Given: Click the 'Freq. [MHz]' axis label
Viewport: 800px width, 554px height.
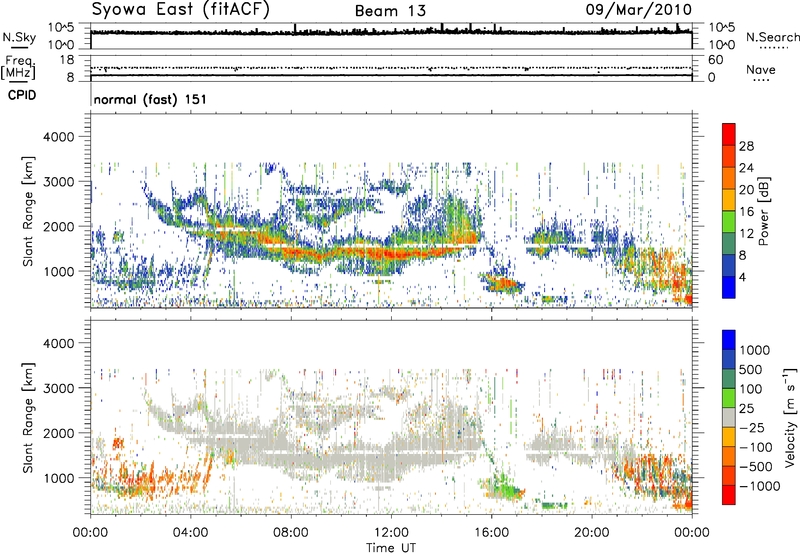Looking at the screenshot, I should [19, 67].
